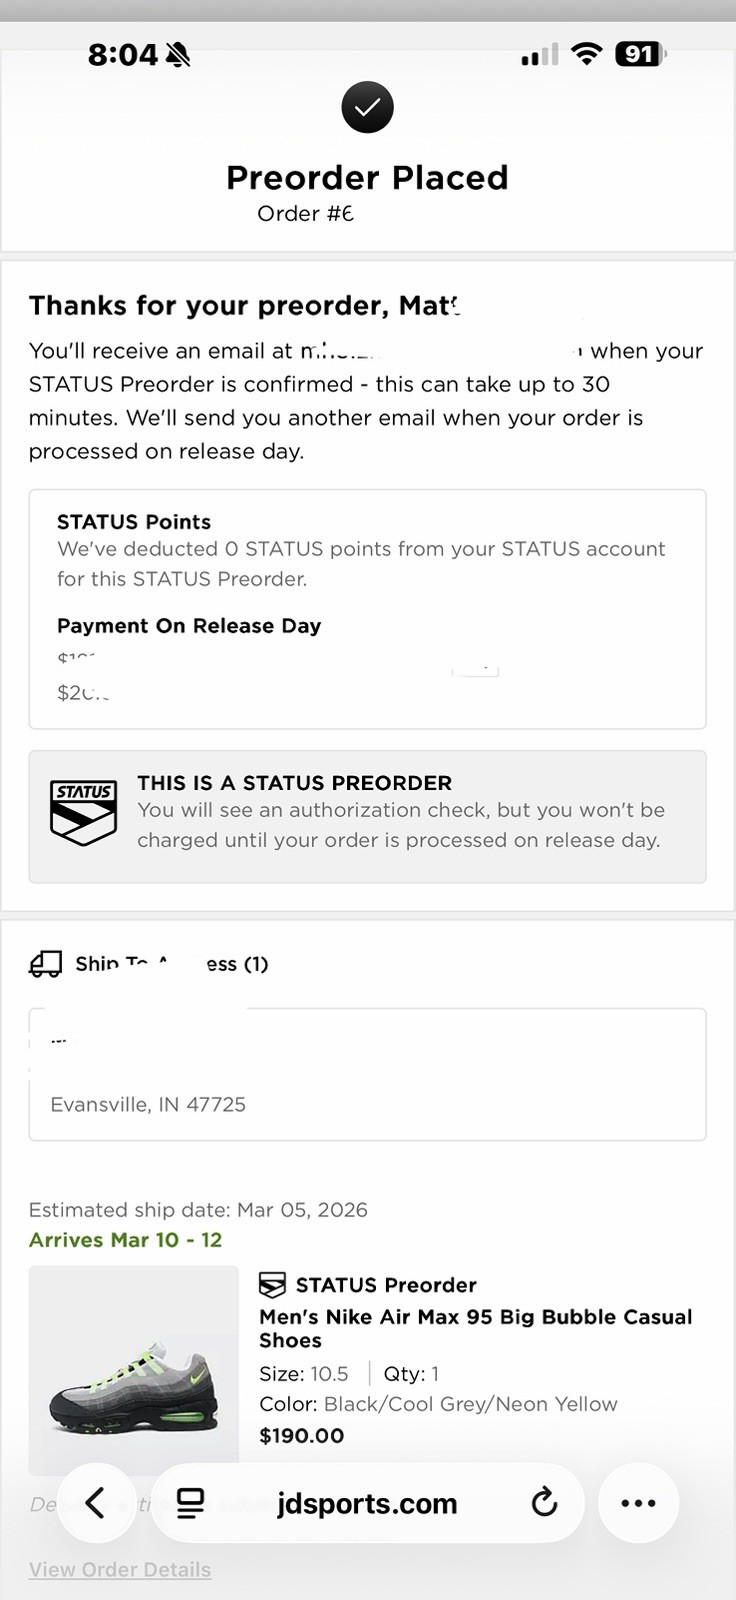Open the three-dots more options menu

click(x=638, y=1502)
